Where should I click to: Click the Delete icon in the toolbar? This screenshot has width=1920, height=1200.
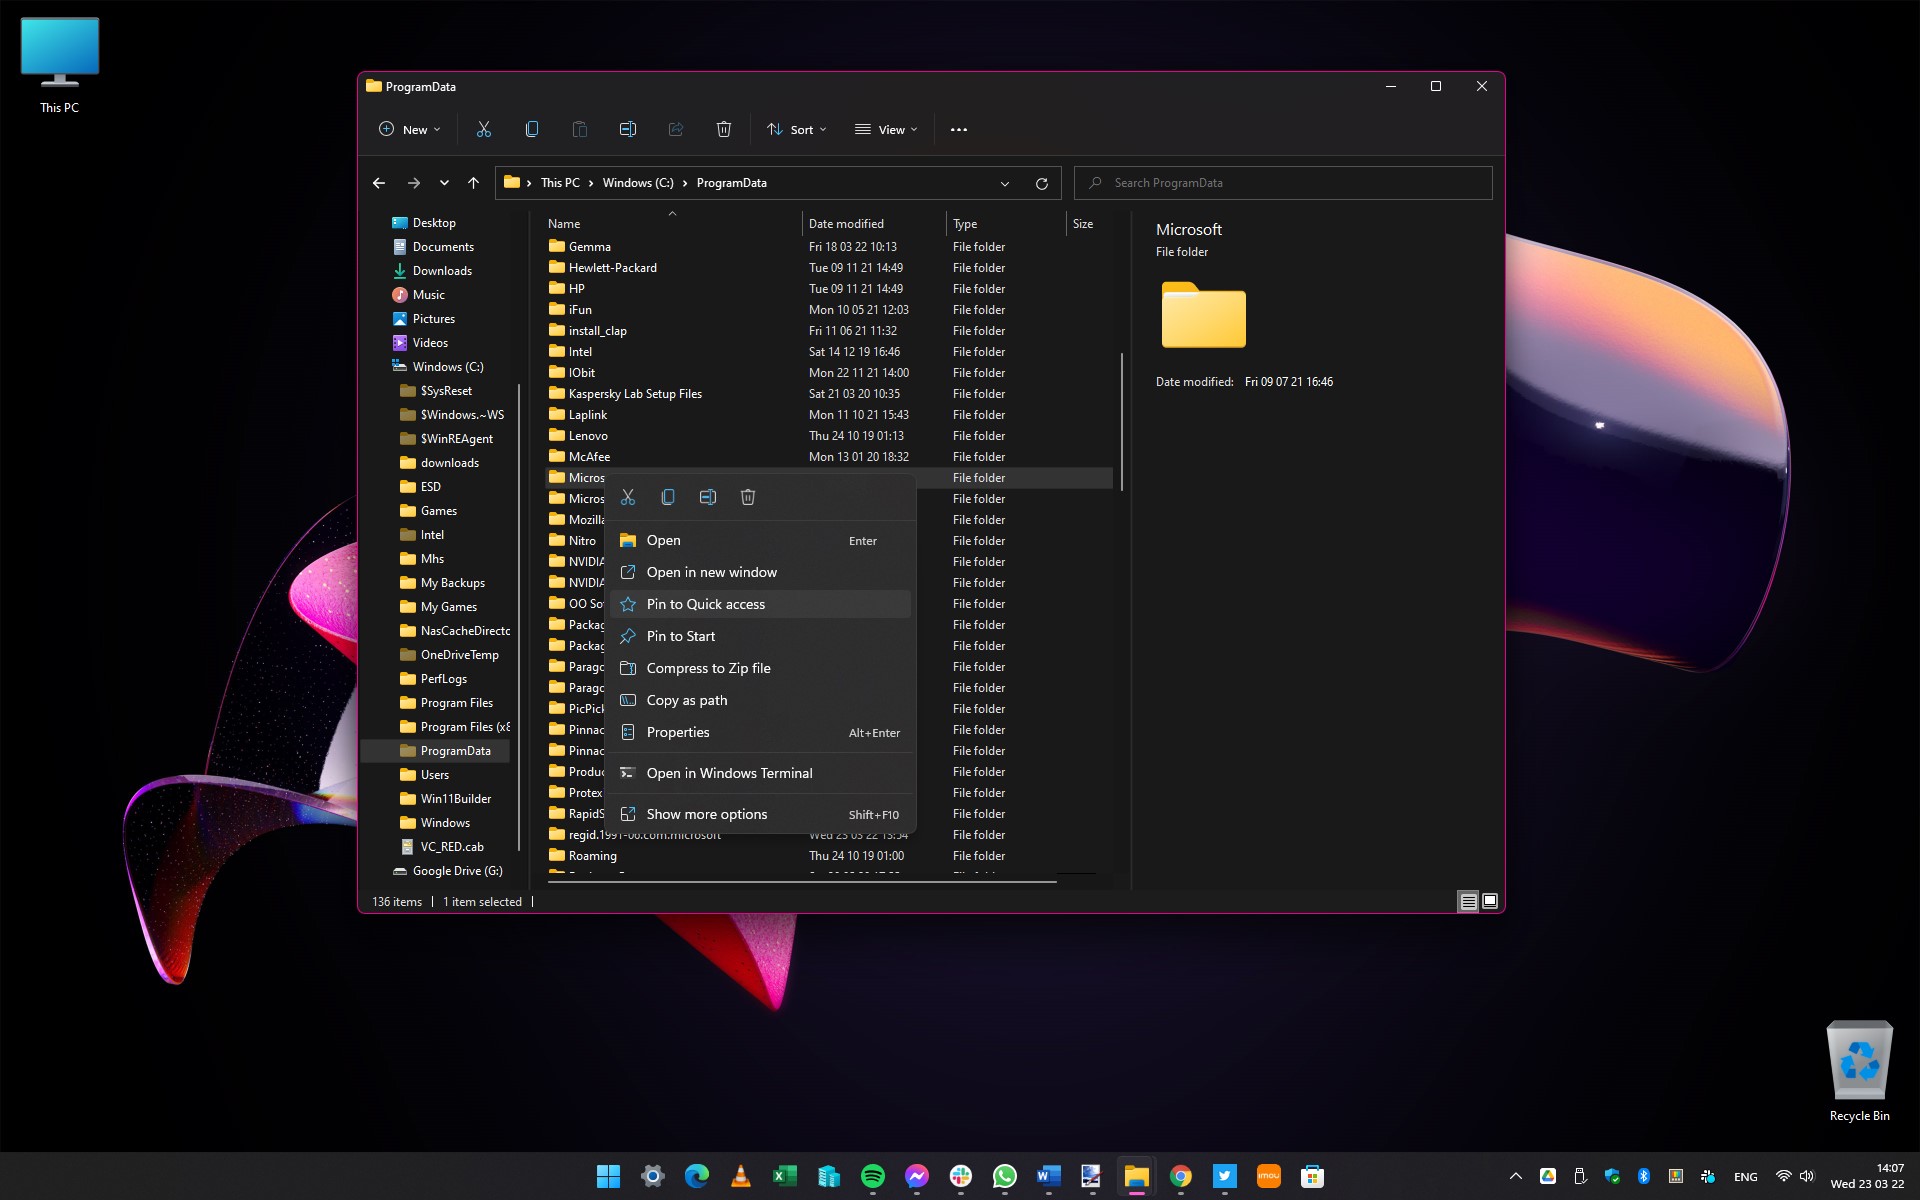724,129
